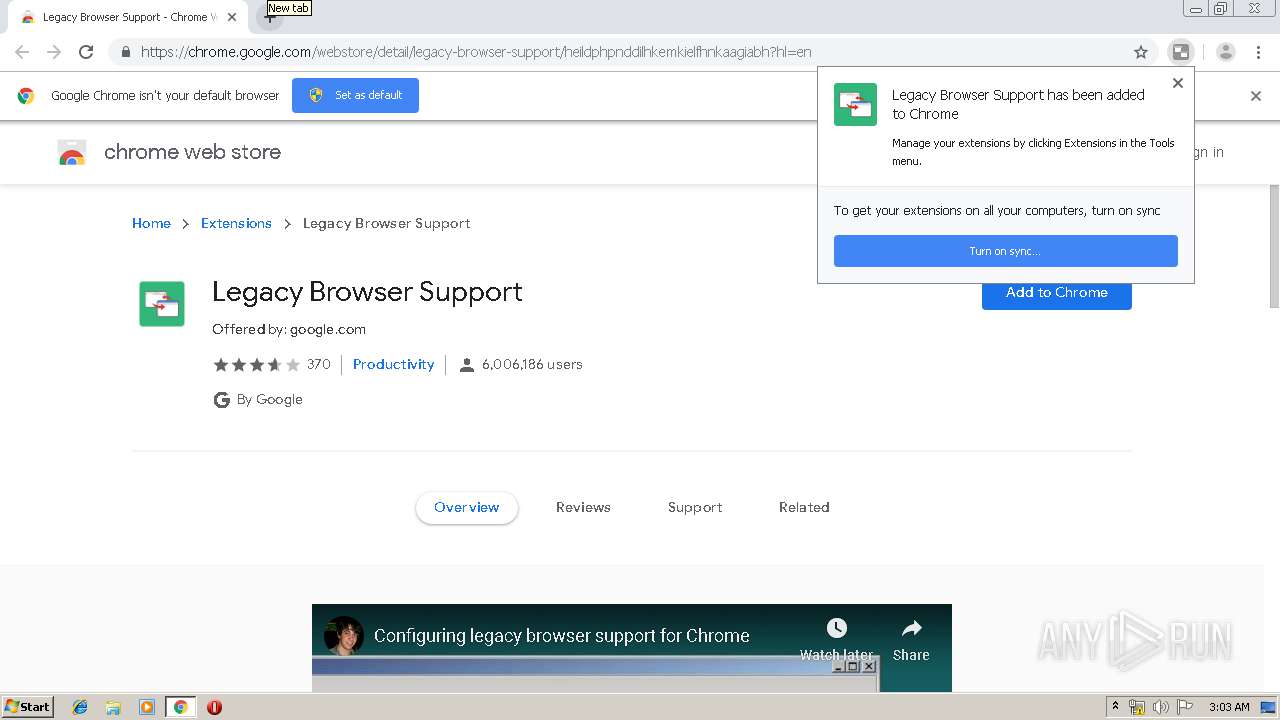
Task: Open video title 'Configuring legacy browser support for Chrome'
Action: (x=562, y=635)
